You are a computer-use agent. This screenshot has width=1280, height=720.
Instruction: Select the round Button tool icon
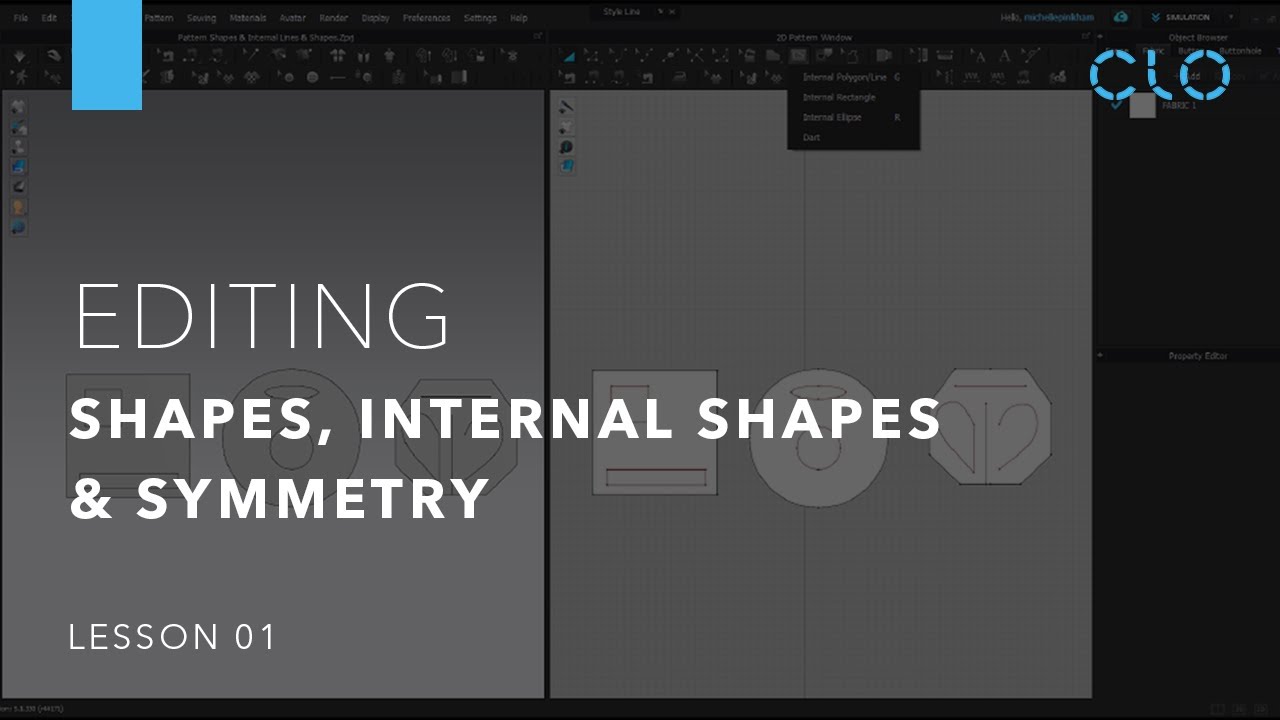[312, 76]
